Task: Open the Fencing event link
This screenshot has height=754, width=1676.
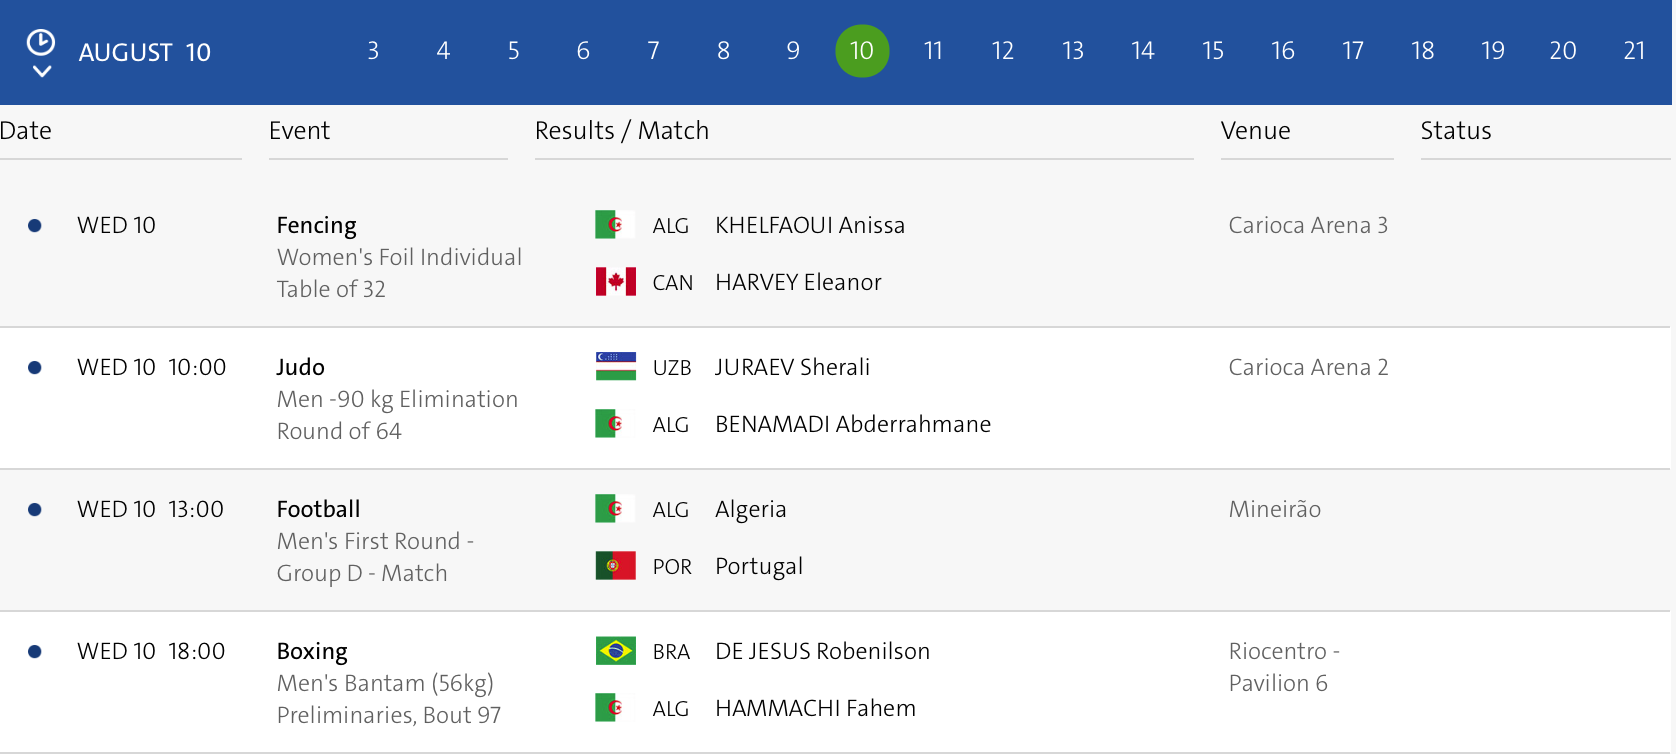Action: point(316,226)
